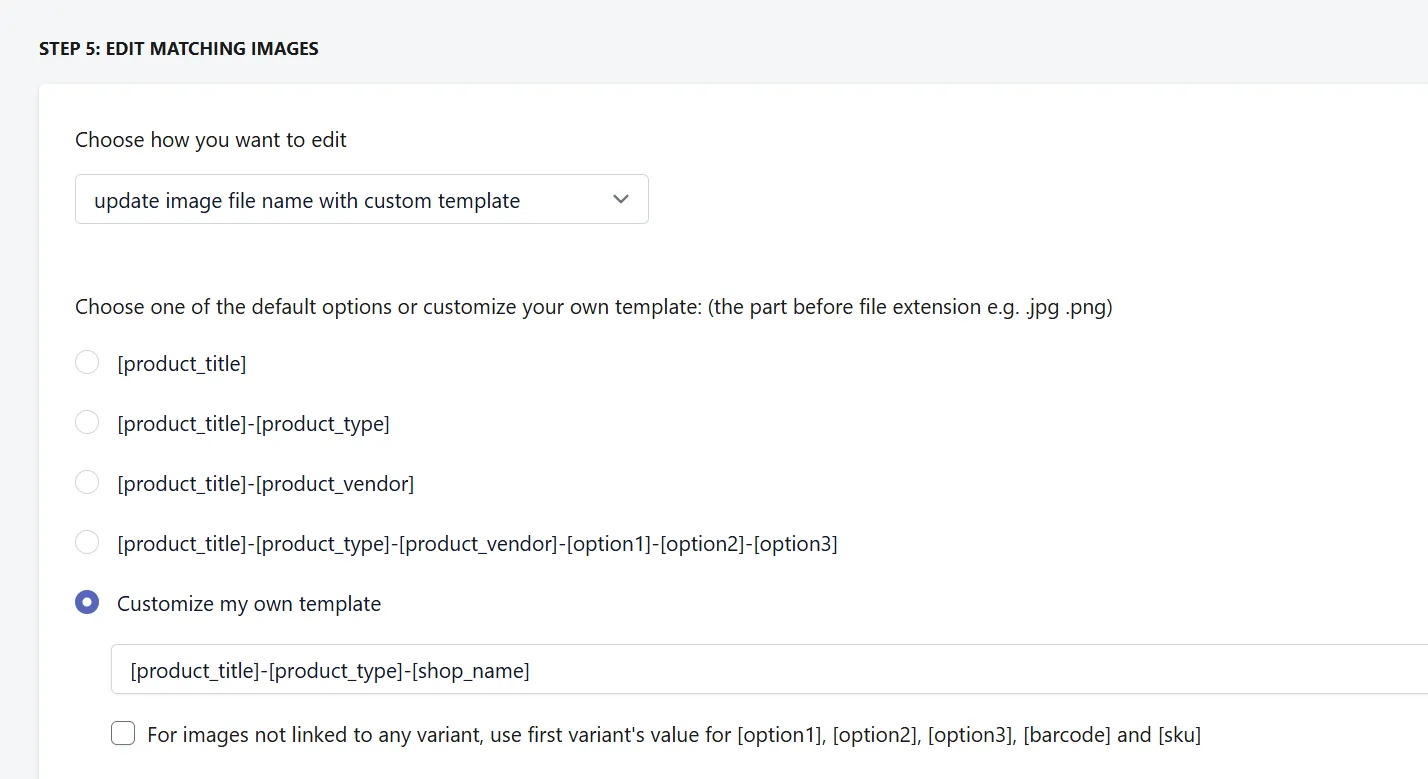1428x779 pixels.
Task: Click 'update image file name with custom template' text
Action: [307, 200]
